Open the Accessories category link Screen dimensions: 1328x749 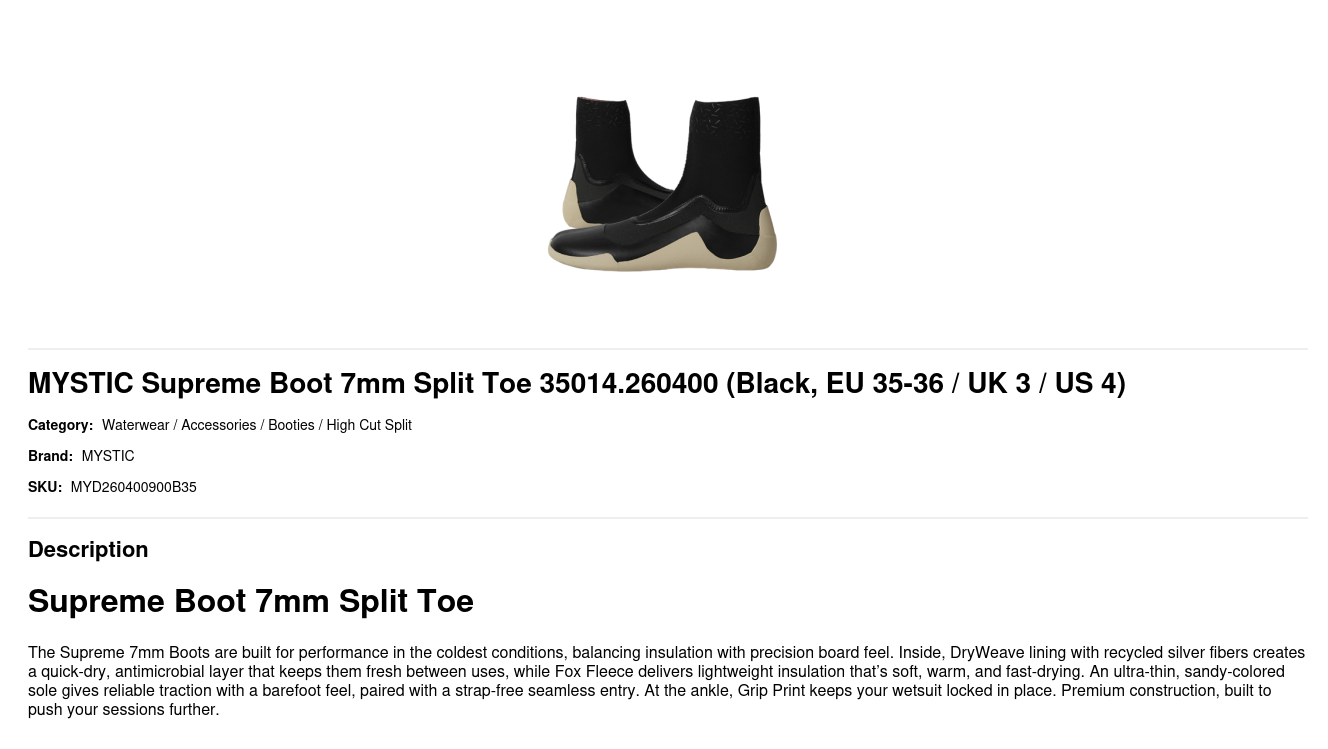click(218, 425)
